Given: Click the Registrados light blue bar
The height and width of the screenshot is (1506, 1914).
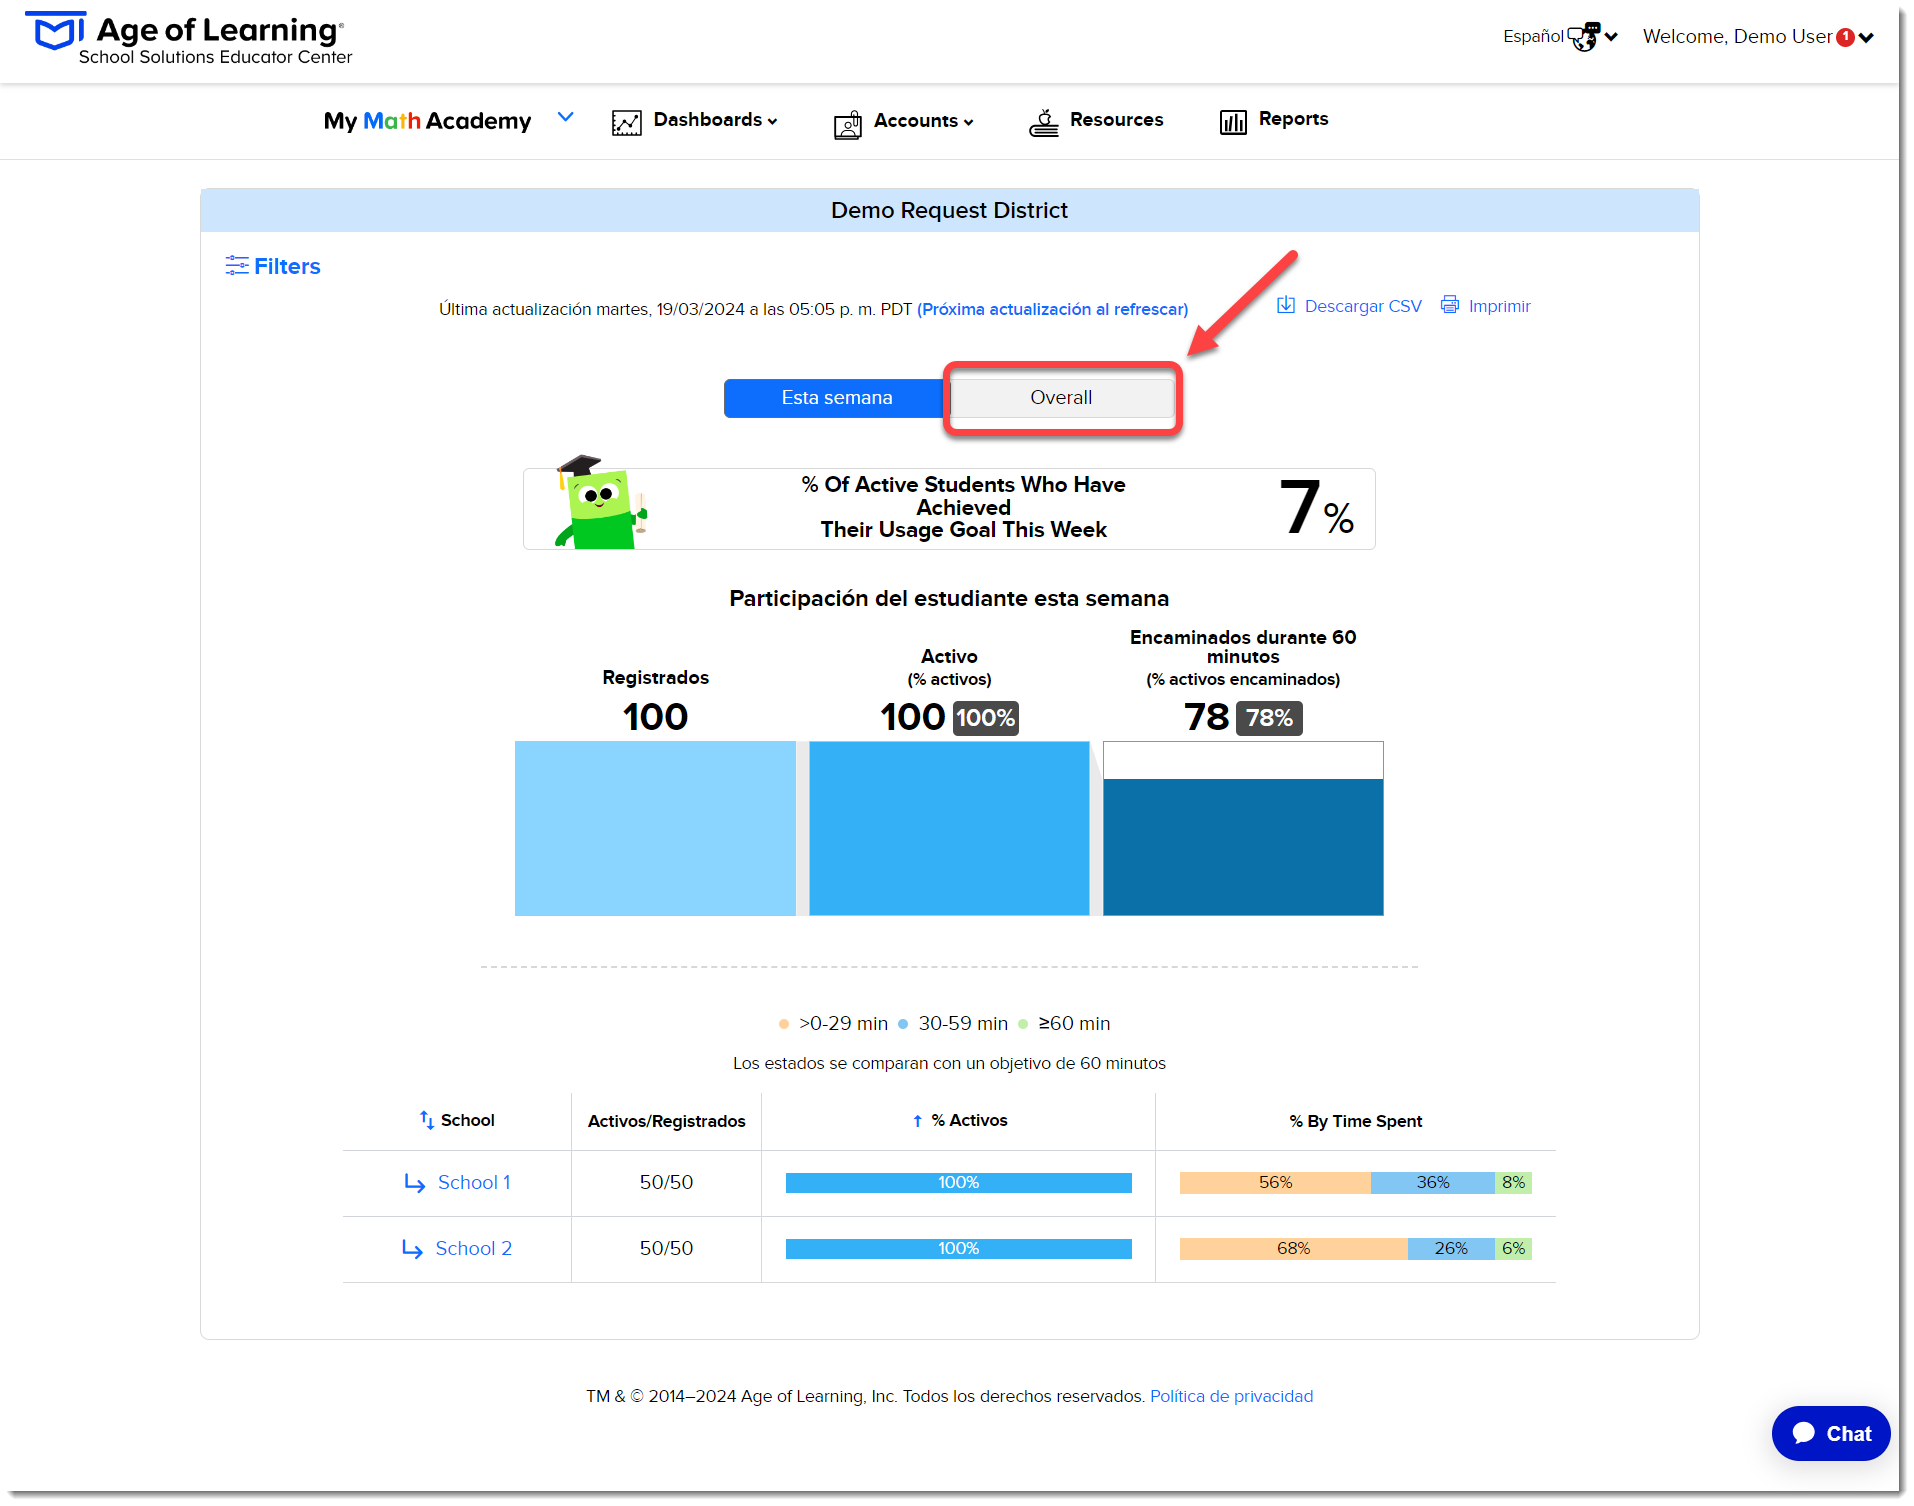Looking at the screenshot, I should (655, 828).
